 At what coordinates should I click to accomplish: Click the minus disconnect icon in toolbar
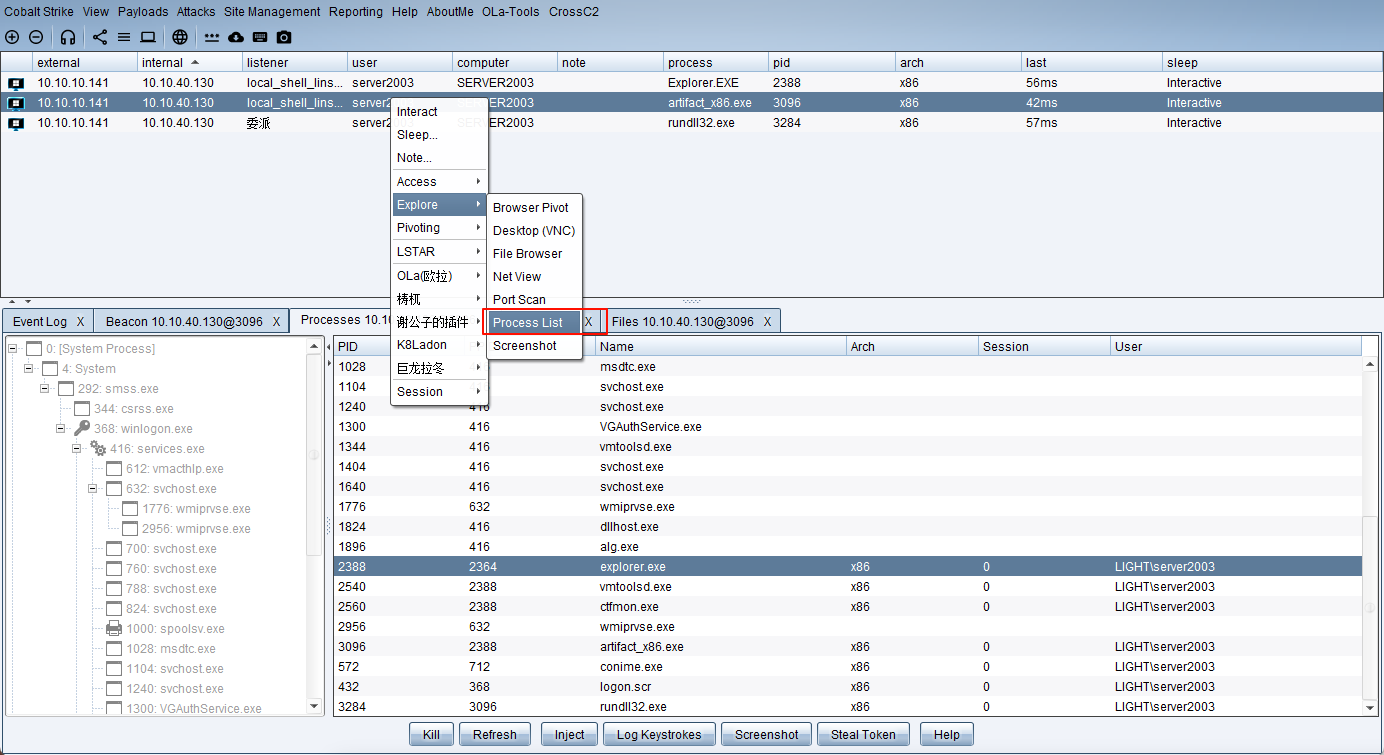click(x=36, y=37)
